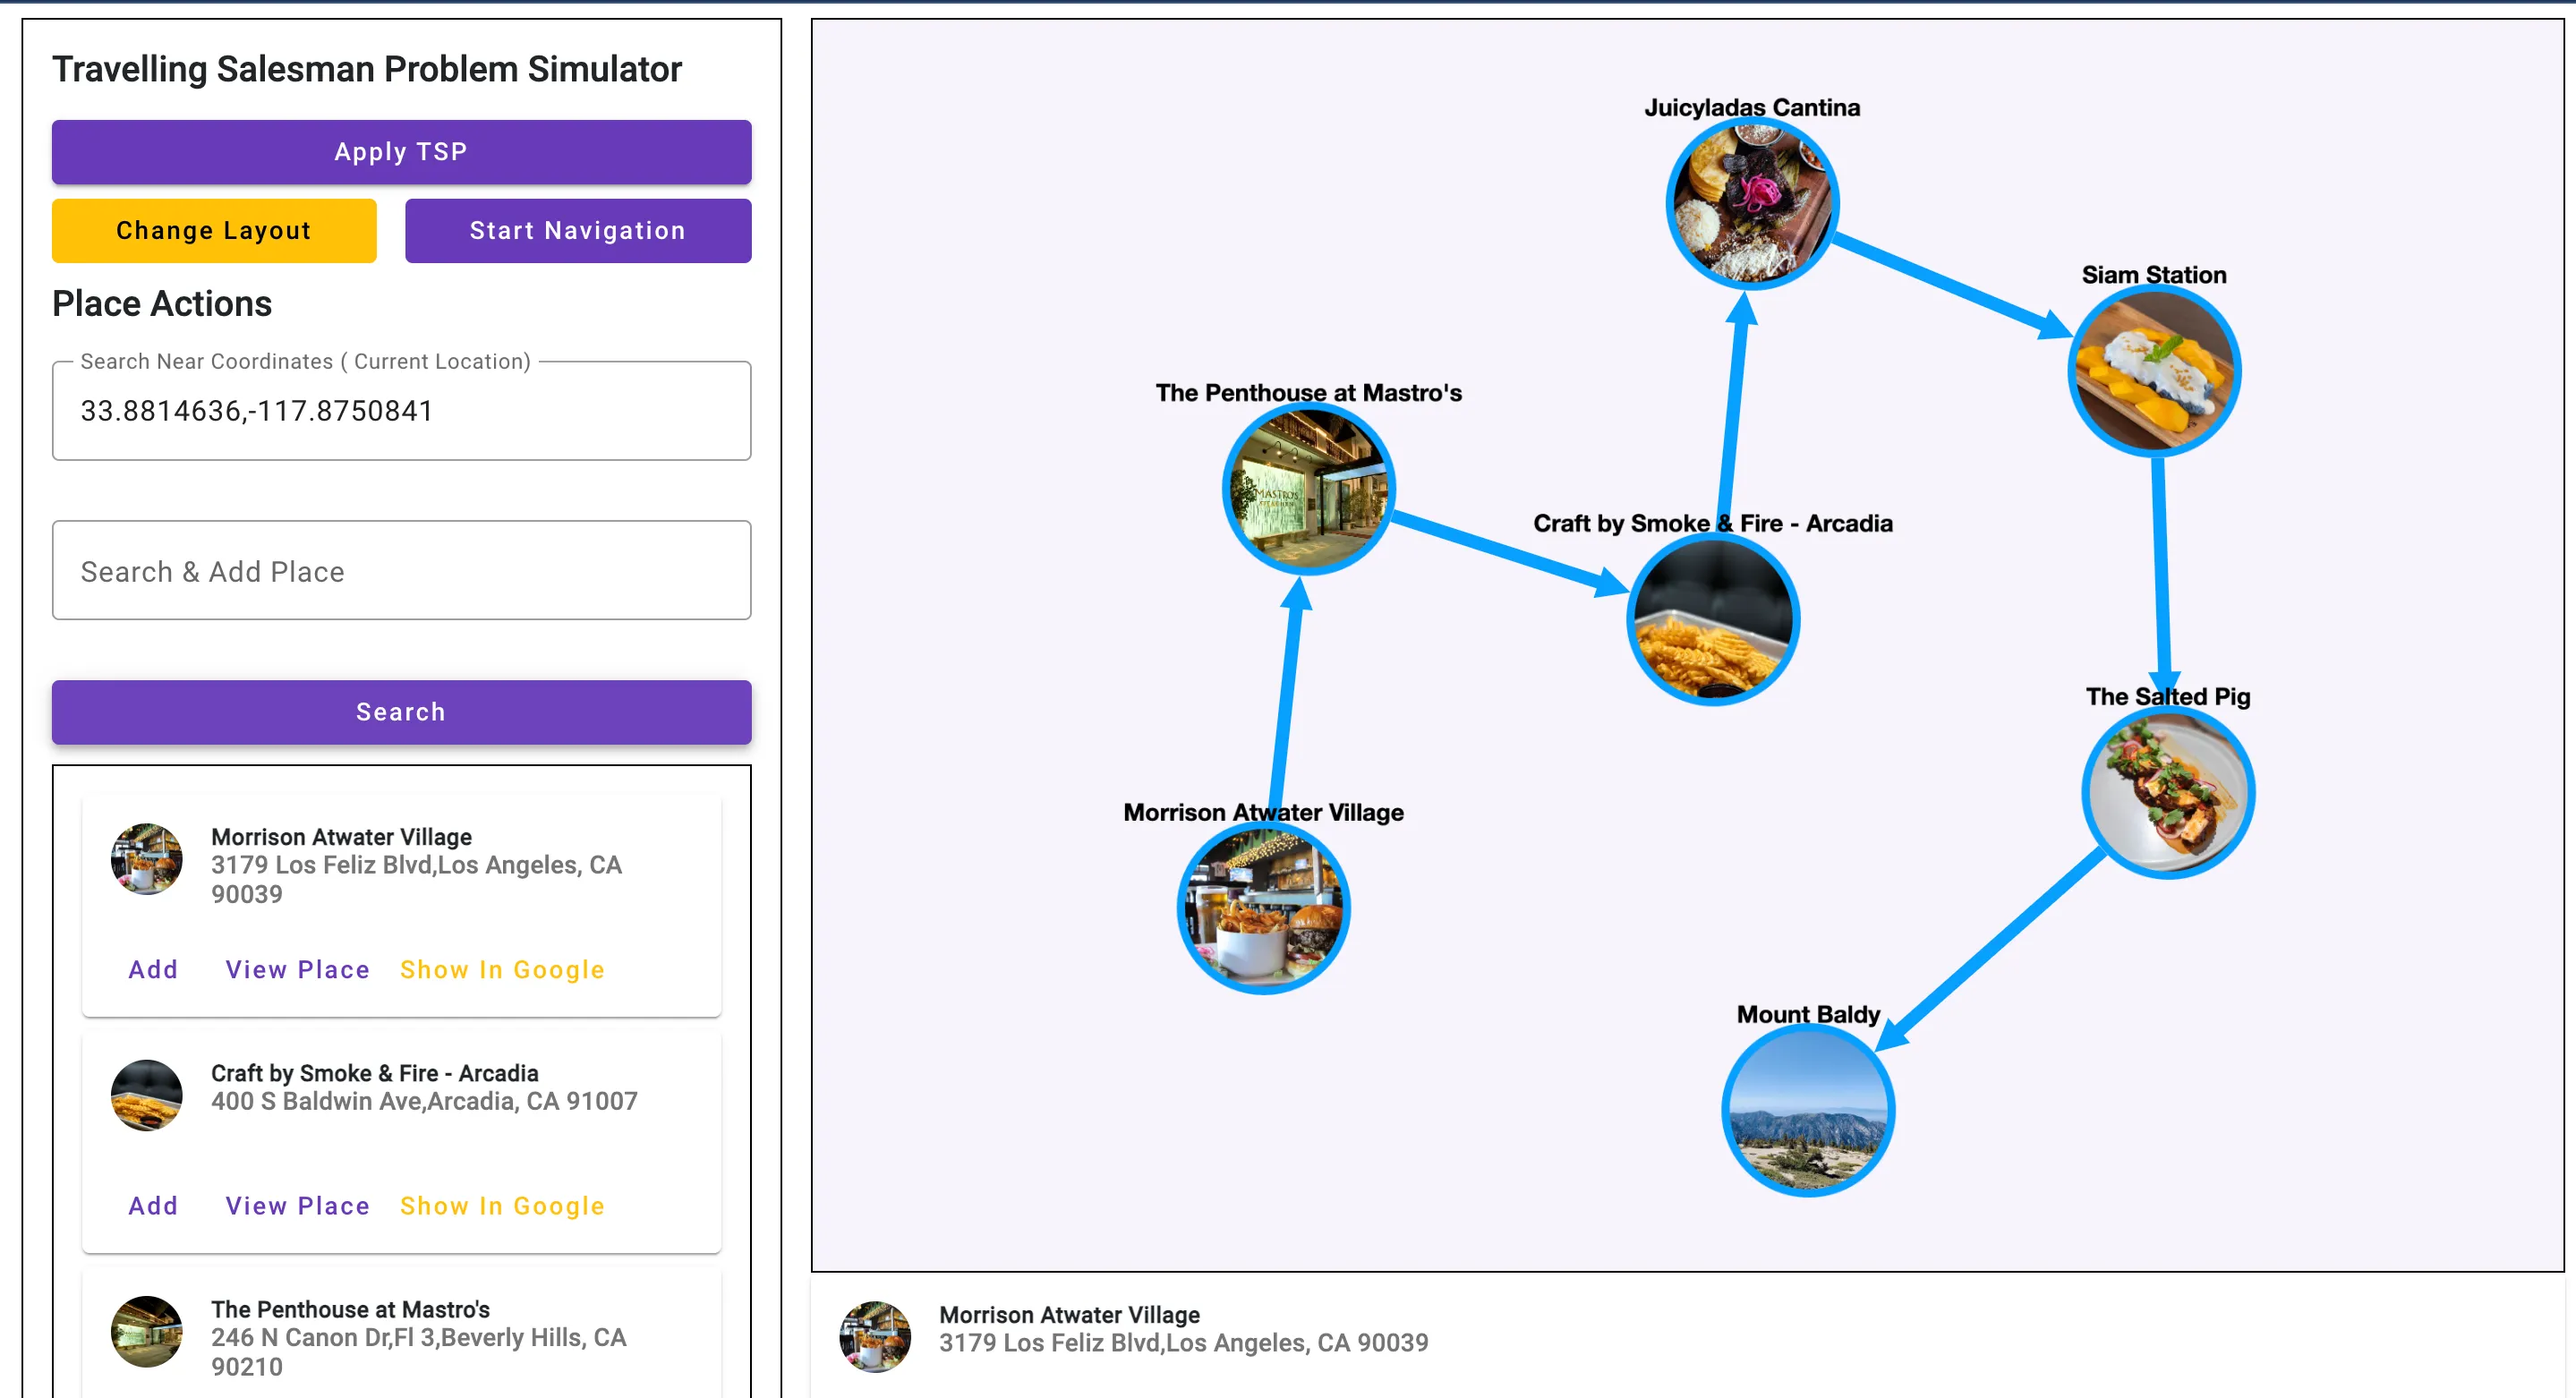
Task: Select the Siam Station graph node
Action: [2154, 370]
